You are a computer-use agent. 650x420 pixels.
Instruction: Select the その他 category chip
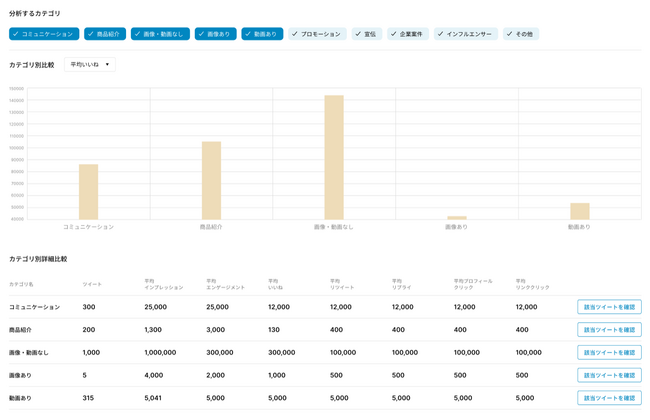coord(520,34)
